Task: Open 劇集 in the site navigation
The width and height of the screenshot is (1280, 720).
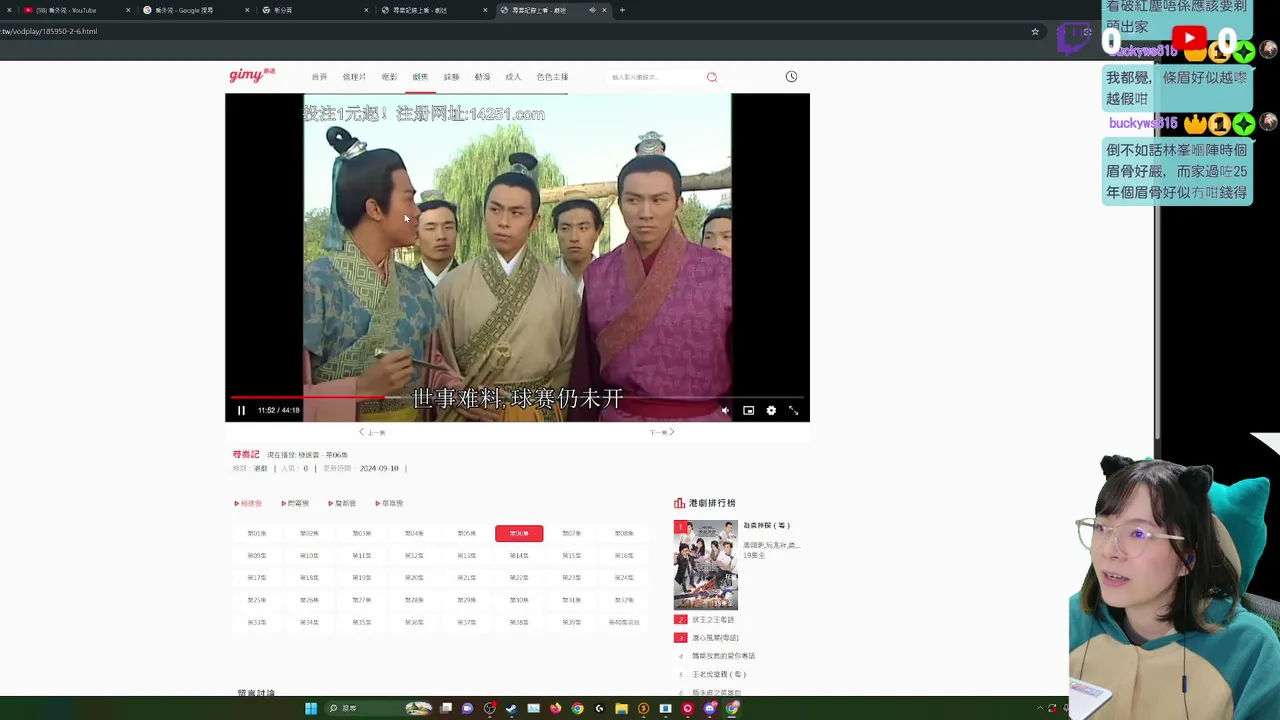Action: (420, 77)
